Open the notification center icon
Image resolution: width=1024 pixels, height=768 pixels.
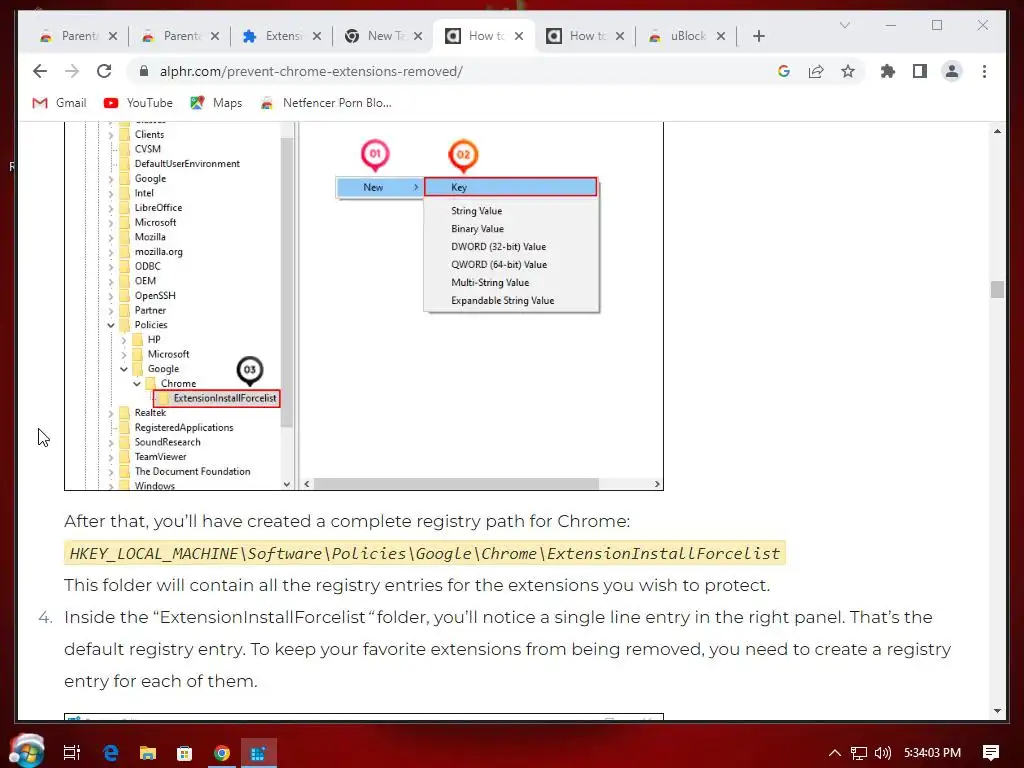(x=991, y=753)
